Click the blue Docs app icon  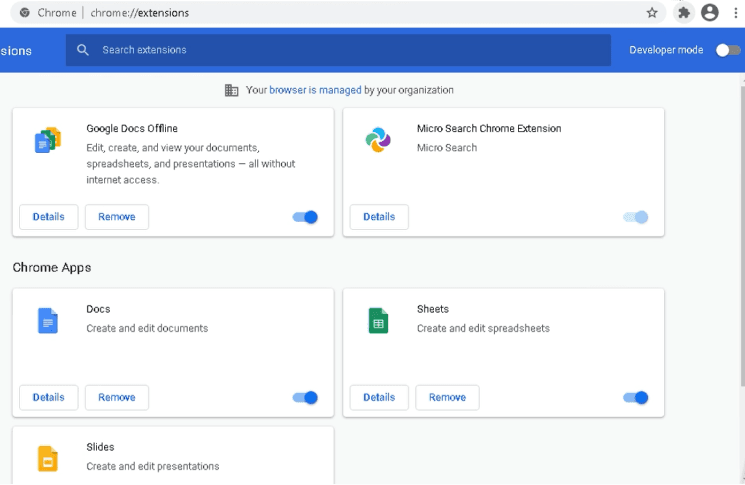pos(47,321)
